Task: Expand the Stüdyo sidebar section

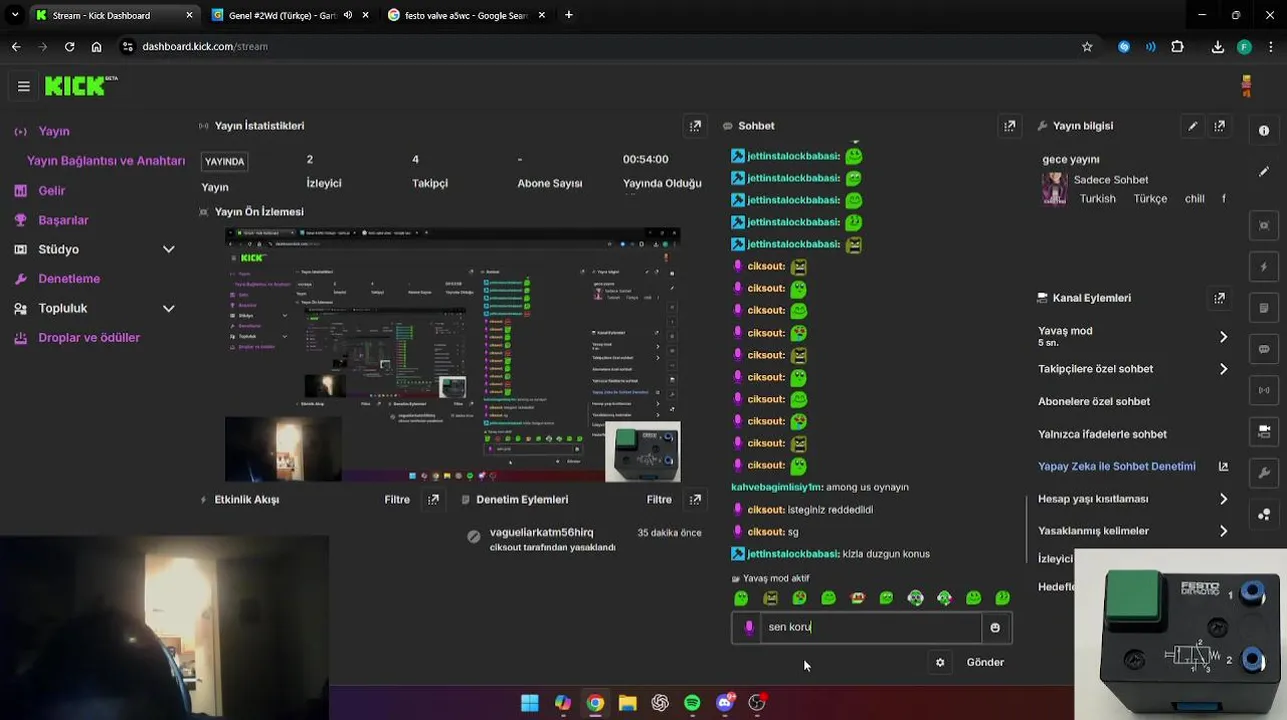Action: pyautogui.click(x=168, y=249)
